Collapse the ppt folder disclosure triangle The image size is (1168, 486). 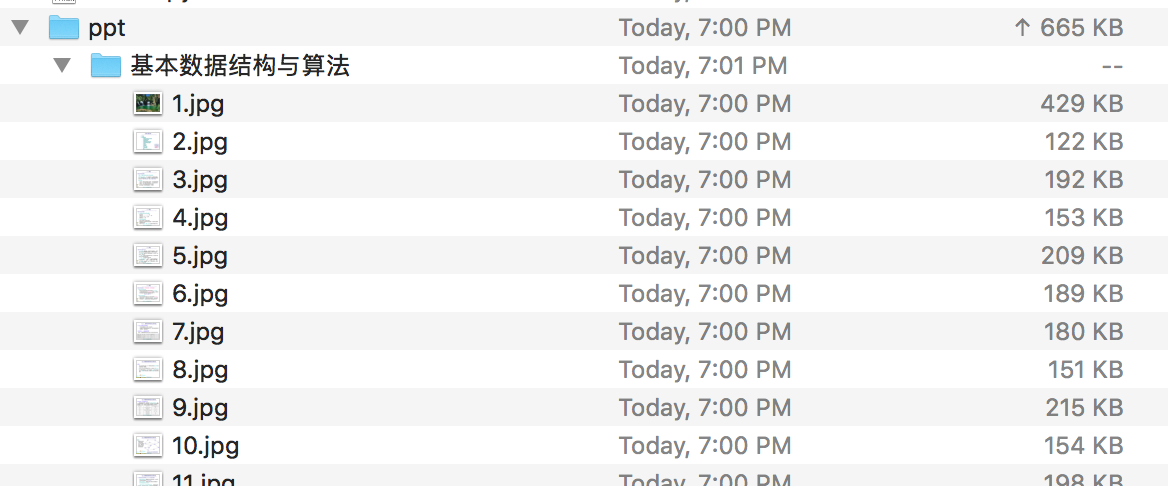point(20,28)
